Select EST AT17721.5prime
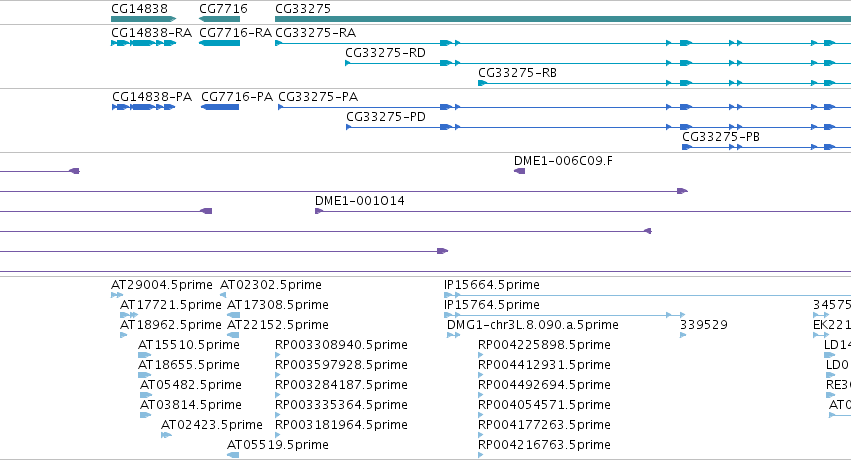Viewport: 851px width, 460px height. (170, 305)
